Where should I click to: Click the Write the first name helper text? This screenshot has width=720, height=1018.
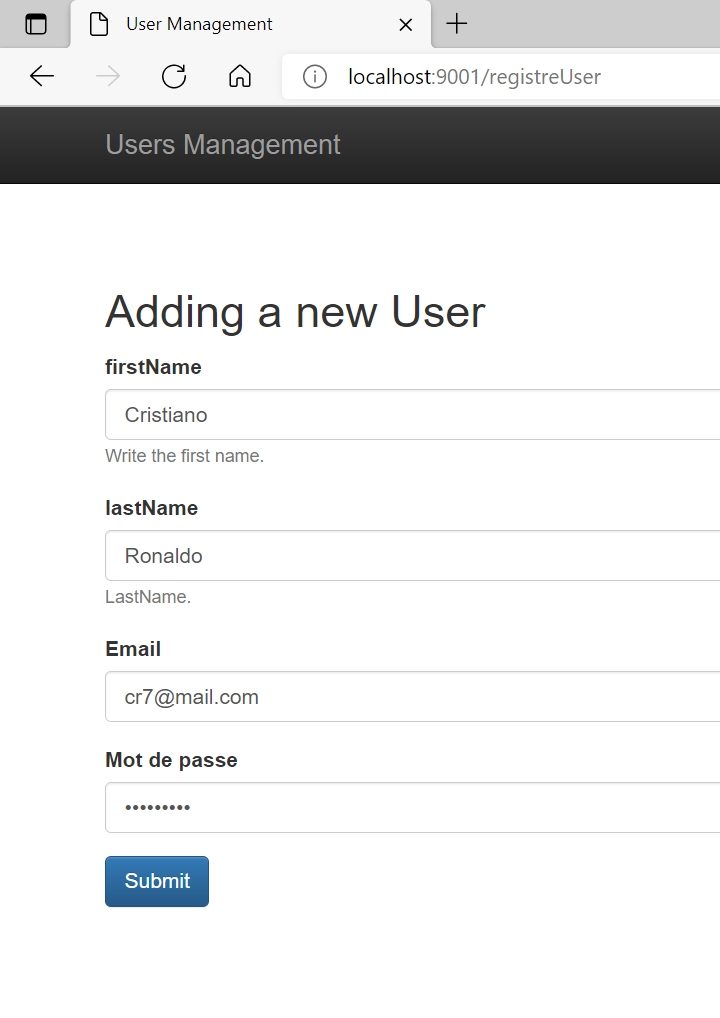point(184,455)
